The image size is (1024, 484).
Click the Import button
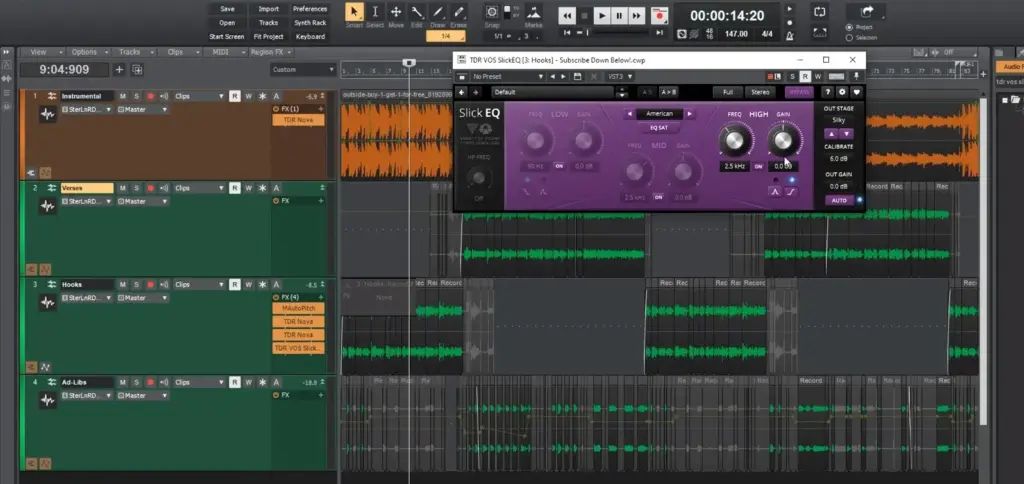click(x=268, y=9)
